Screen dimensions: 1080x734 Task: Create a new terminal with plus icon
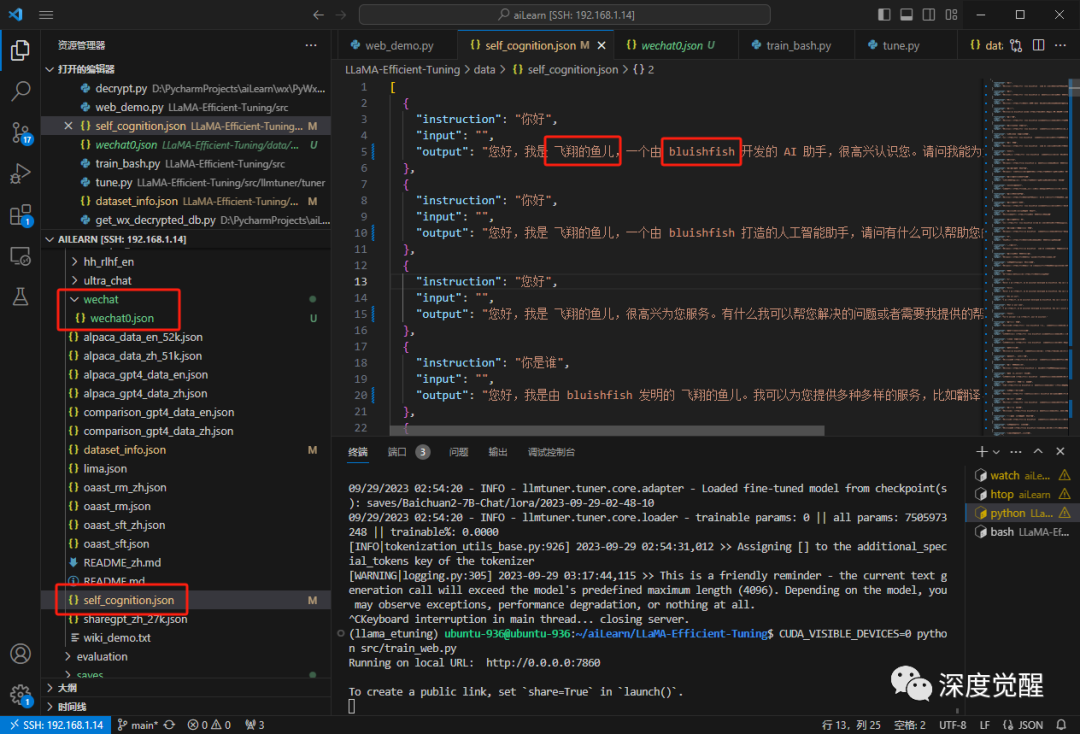coord(982,452)
